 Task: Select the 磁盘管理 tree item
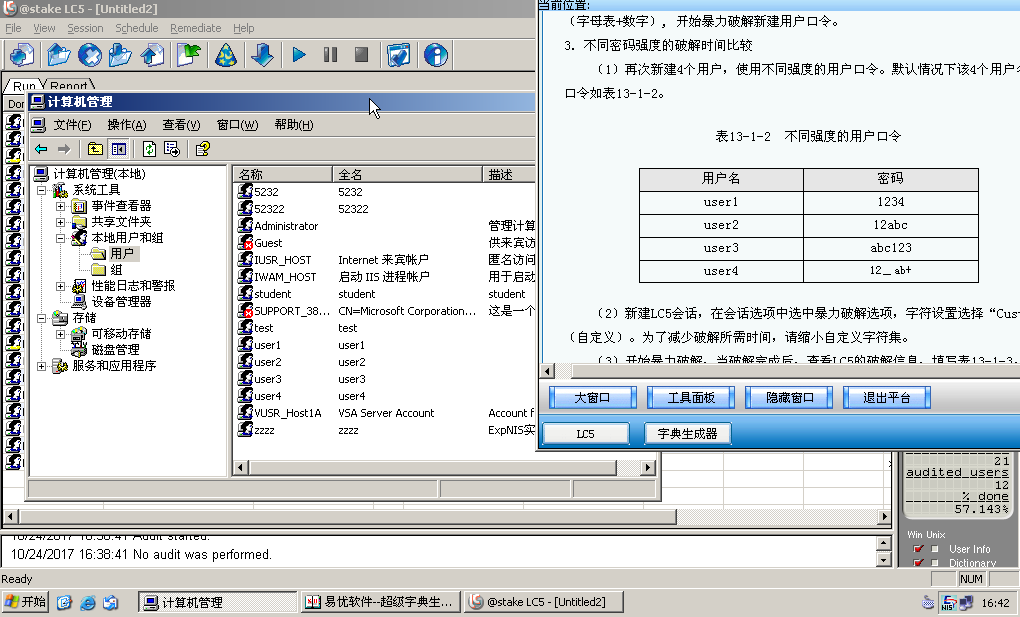116,350
